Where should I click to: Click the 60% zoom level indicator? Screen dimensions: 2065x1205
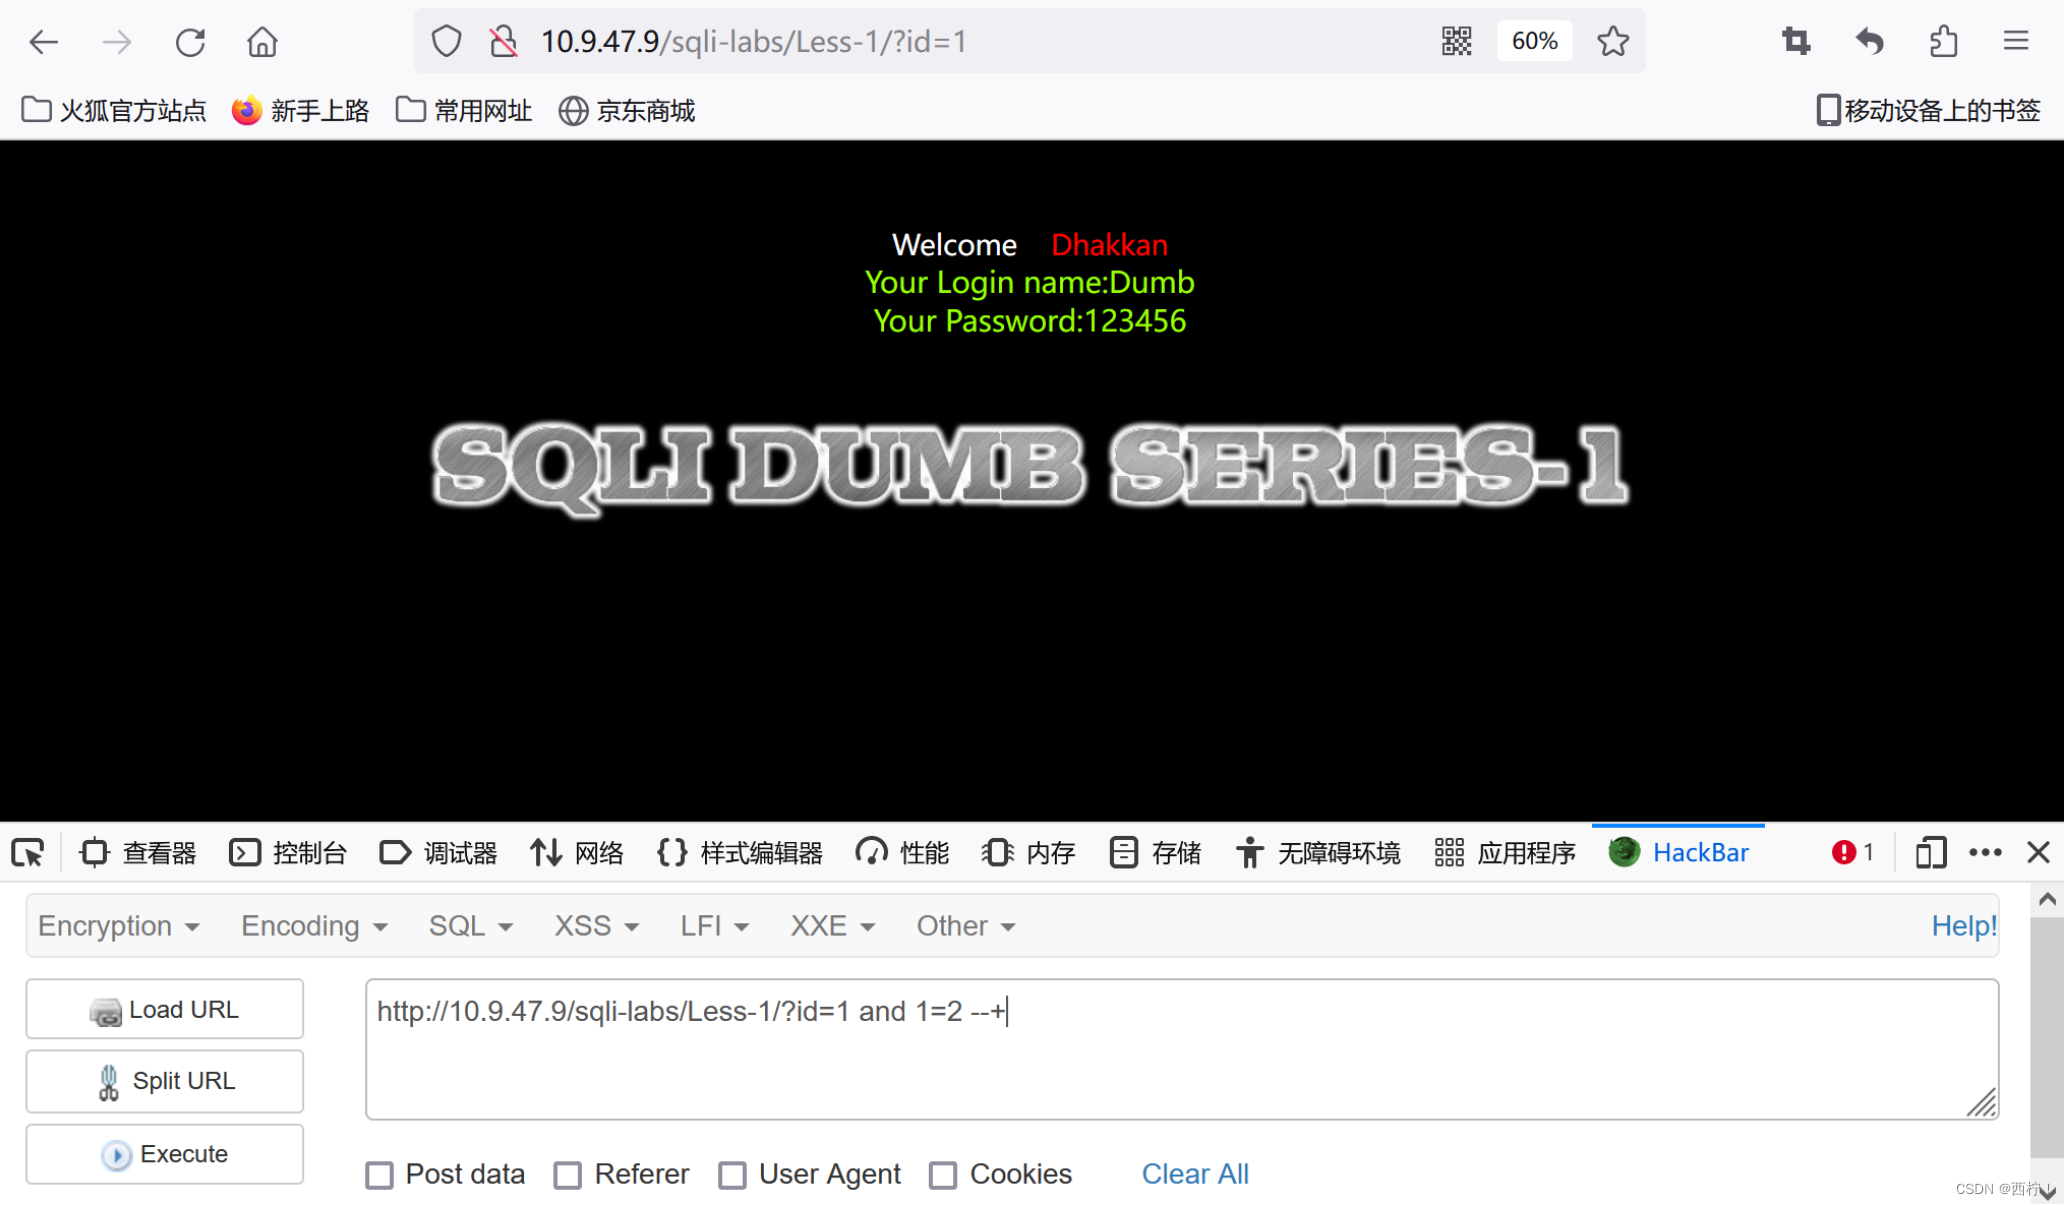coord(1534,42)
